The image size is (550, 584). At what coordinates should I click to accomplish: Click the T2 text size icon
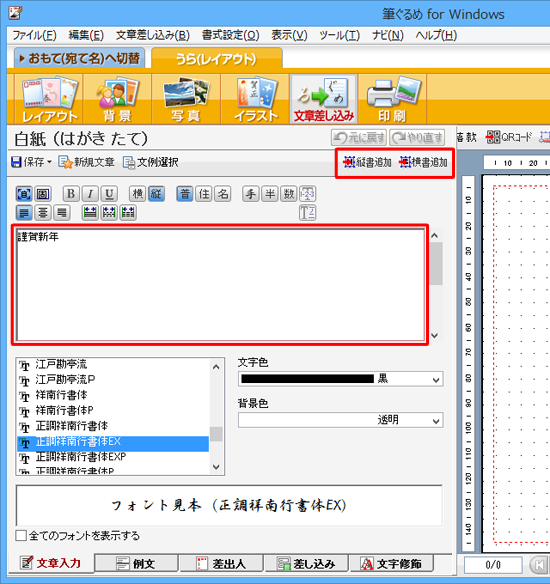[x=308, y=213]
